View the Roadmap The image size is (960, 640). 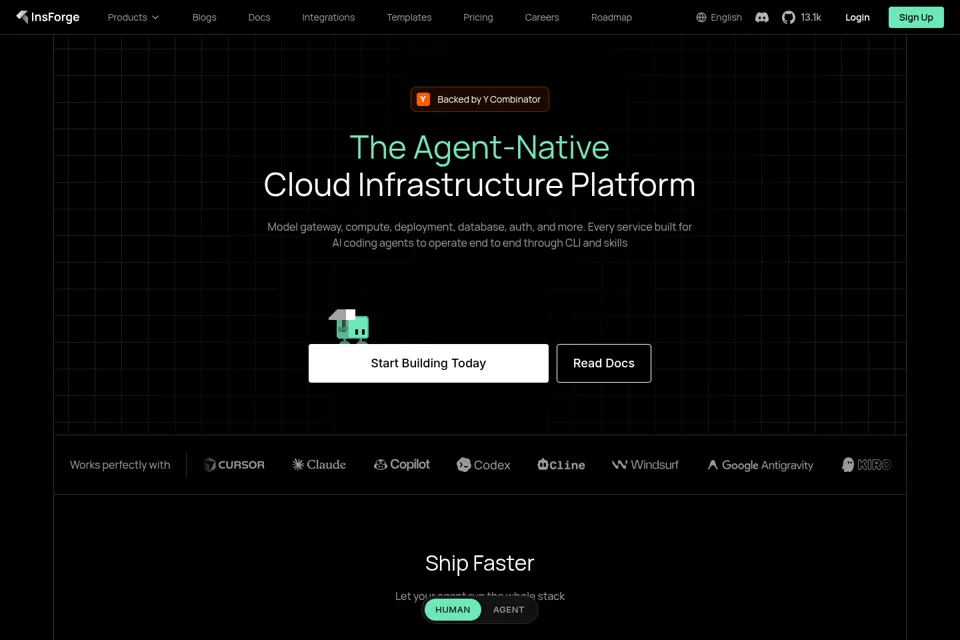pos(611,17)
